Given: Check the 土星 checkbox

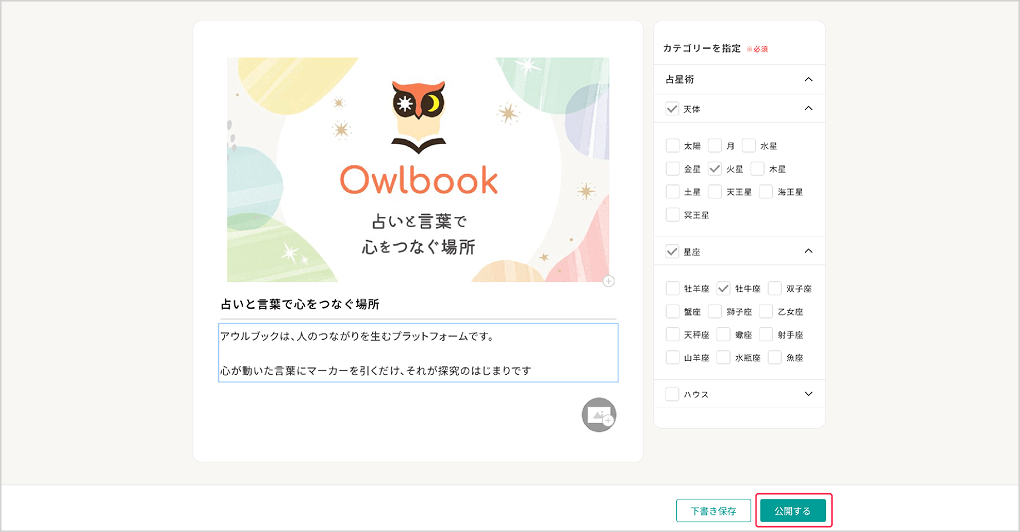Looking at the screenshot, I should (x=673, y=191).
